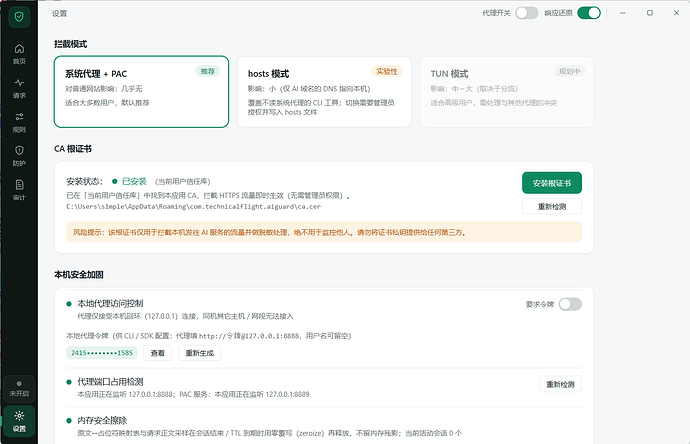Click the masked token value 2415••••1585
Image resolution: width=690 pixels, height=444 pixels.
coord(102,353)
